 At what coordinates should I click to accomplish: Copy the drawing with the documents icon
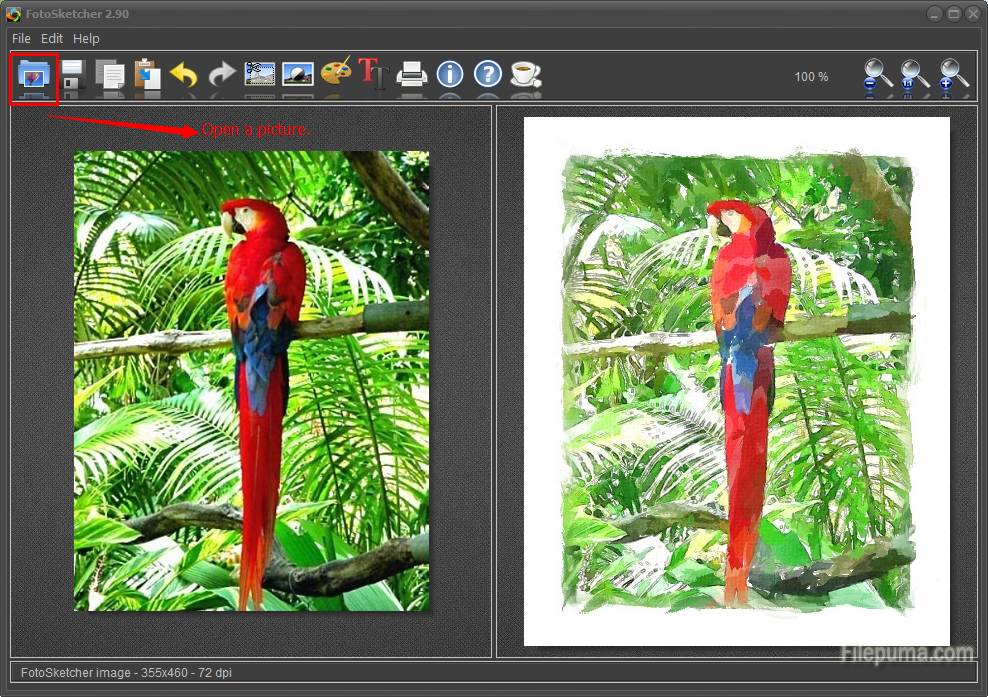109,76
